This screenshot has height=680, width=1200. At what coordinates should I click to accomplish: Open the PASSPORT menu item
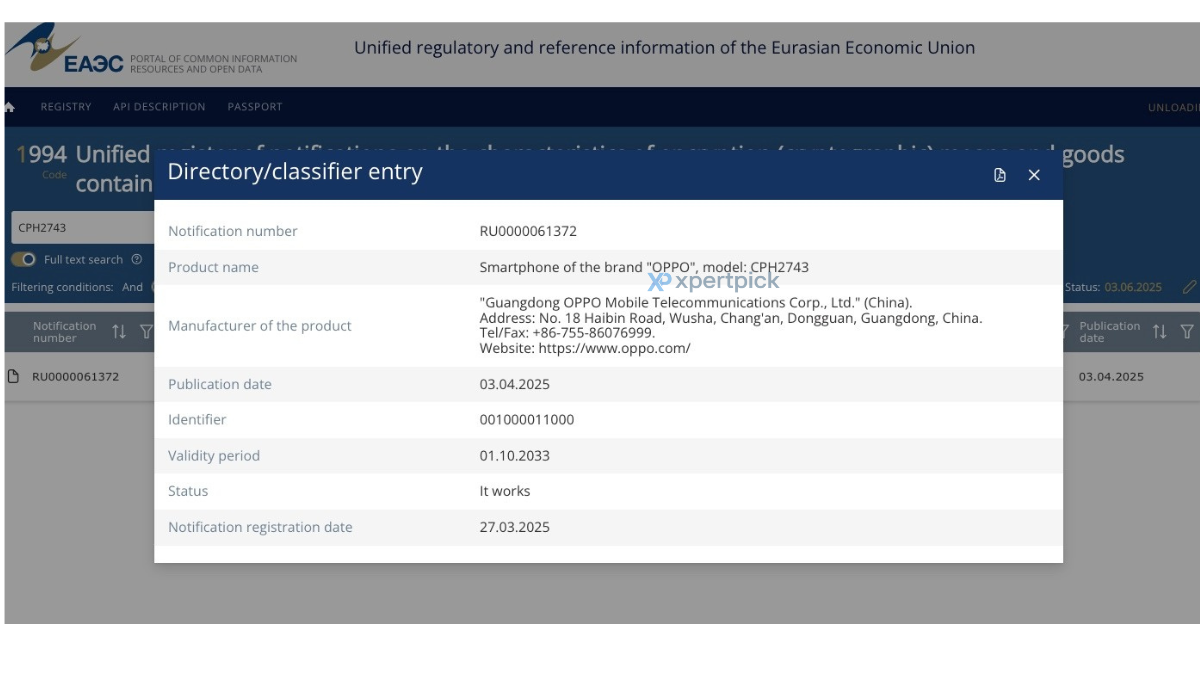[255, 107]
